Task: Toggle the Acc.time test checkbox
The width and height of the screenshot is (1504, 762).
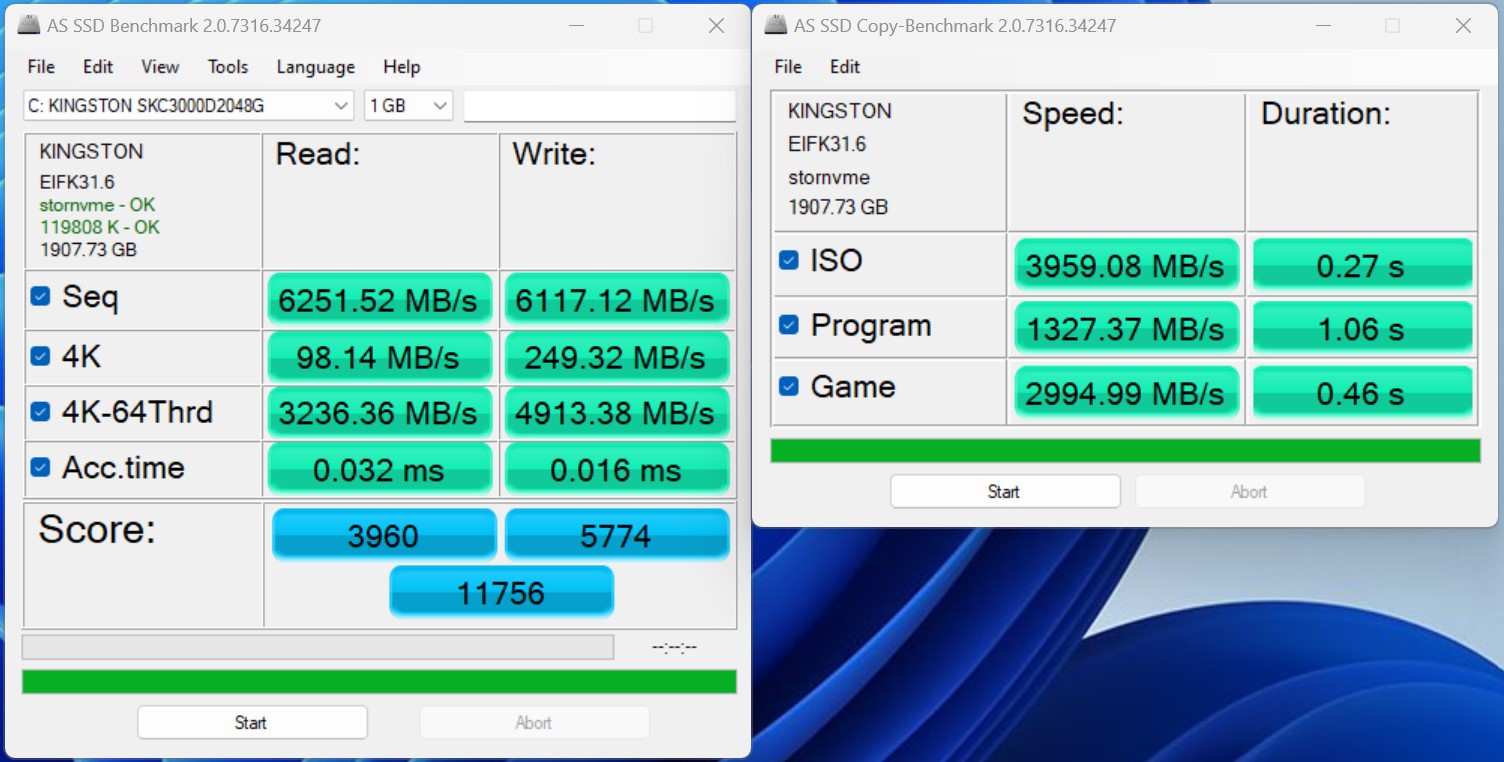Action: [40, 467]
